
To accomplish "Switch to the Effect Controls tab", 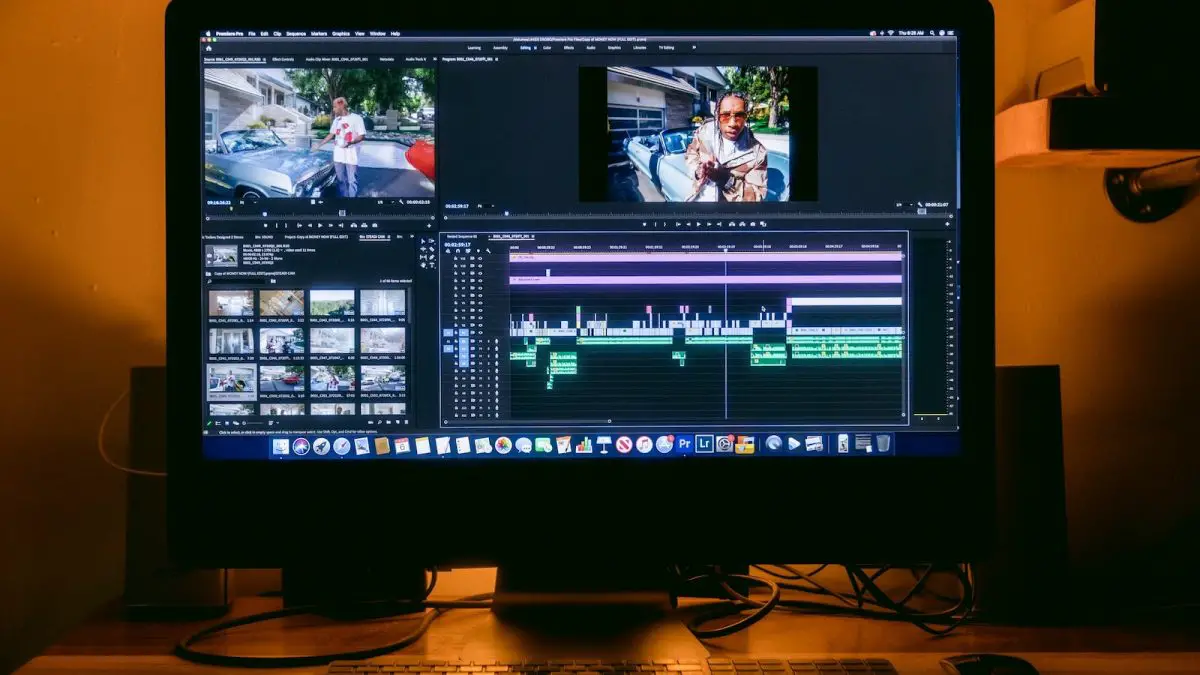I will [282, 60].
